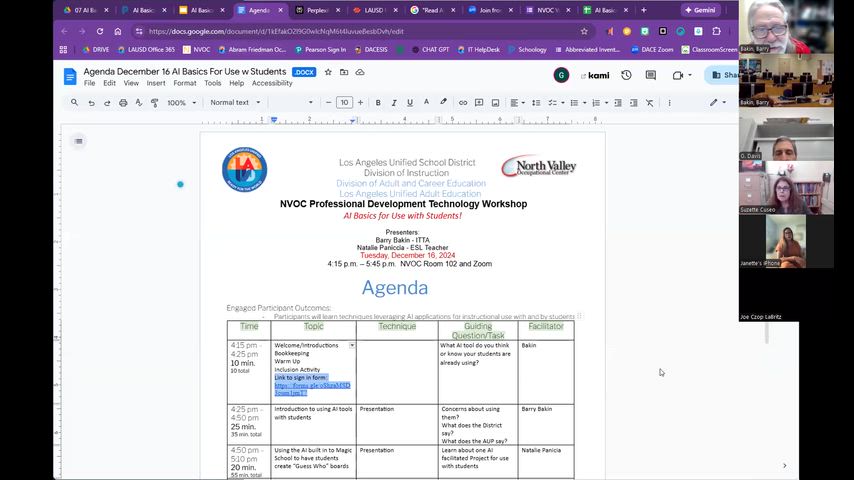
Task: Show the document outline
Action: [78, 141]
